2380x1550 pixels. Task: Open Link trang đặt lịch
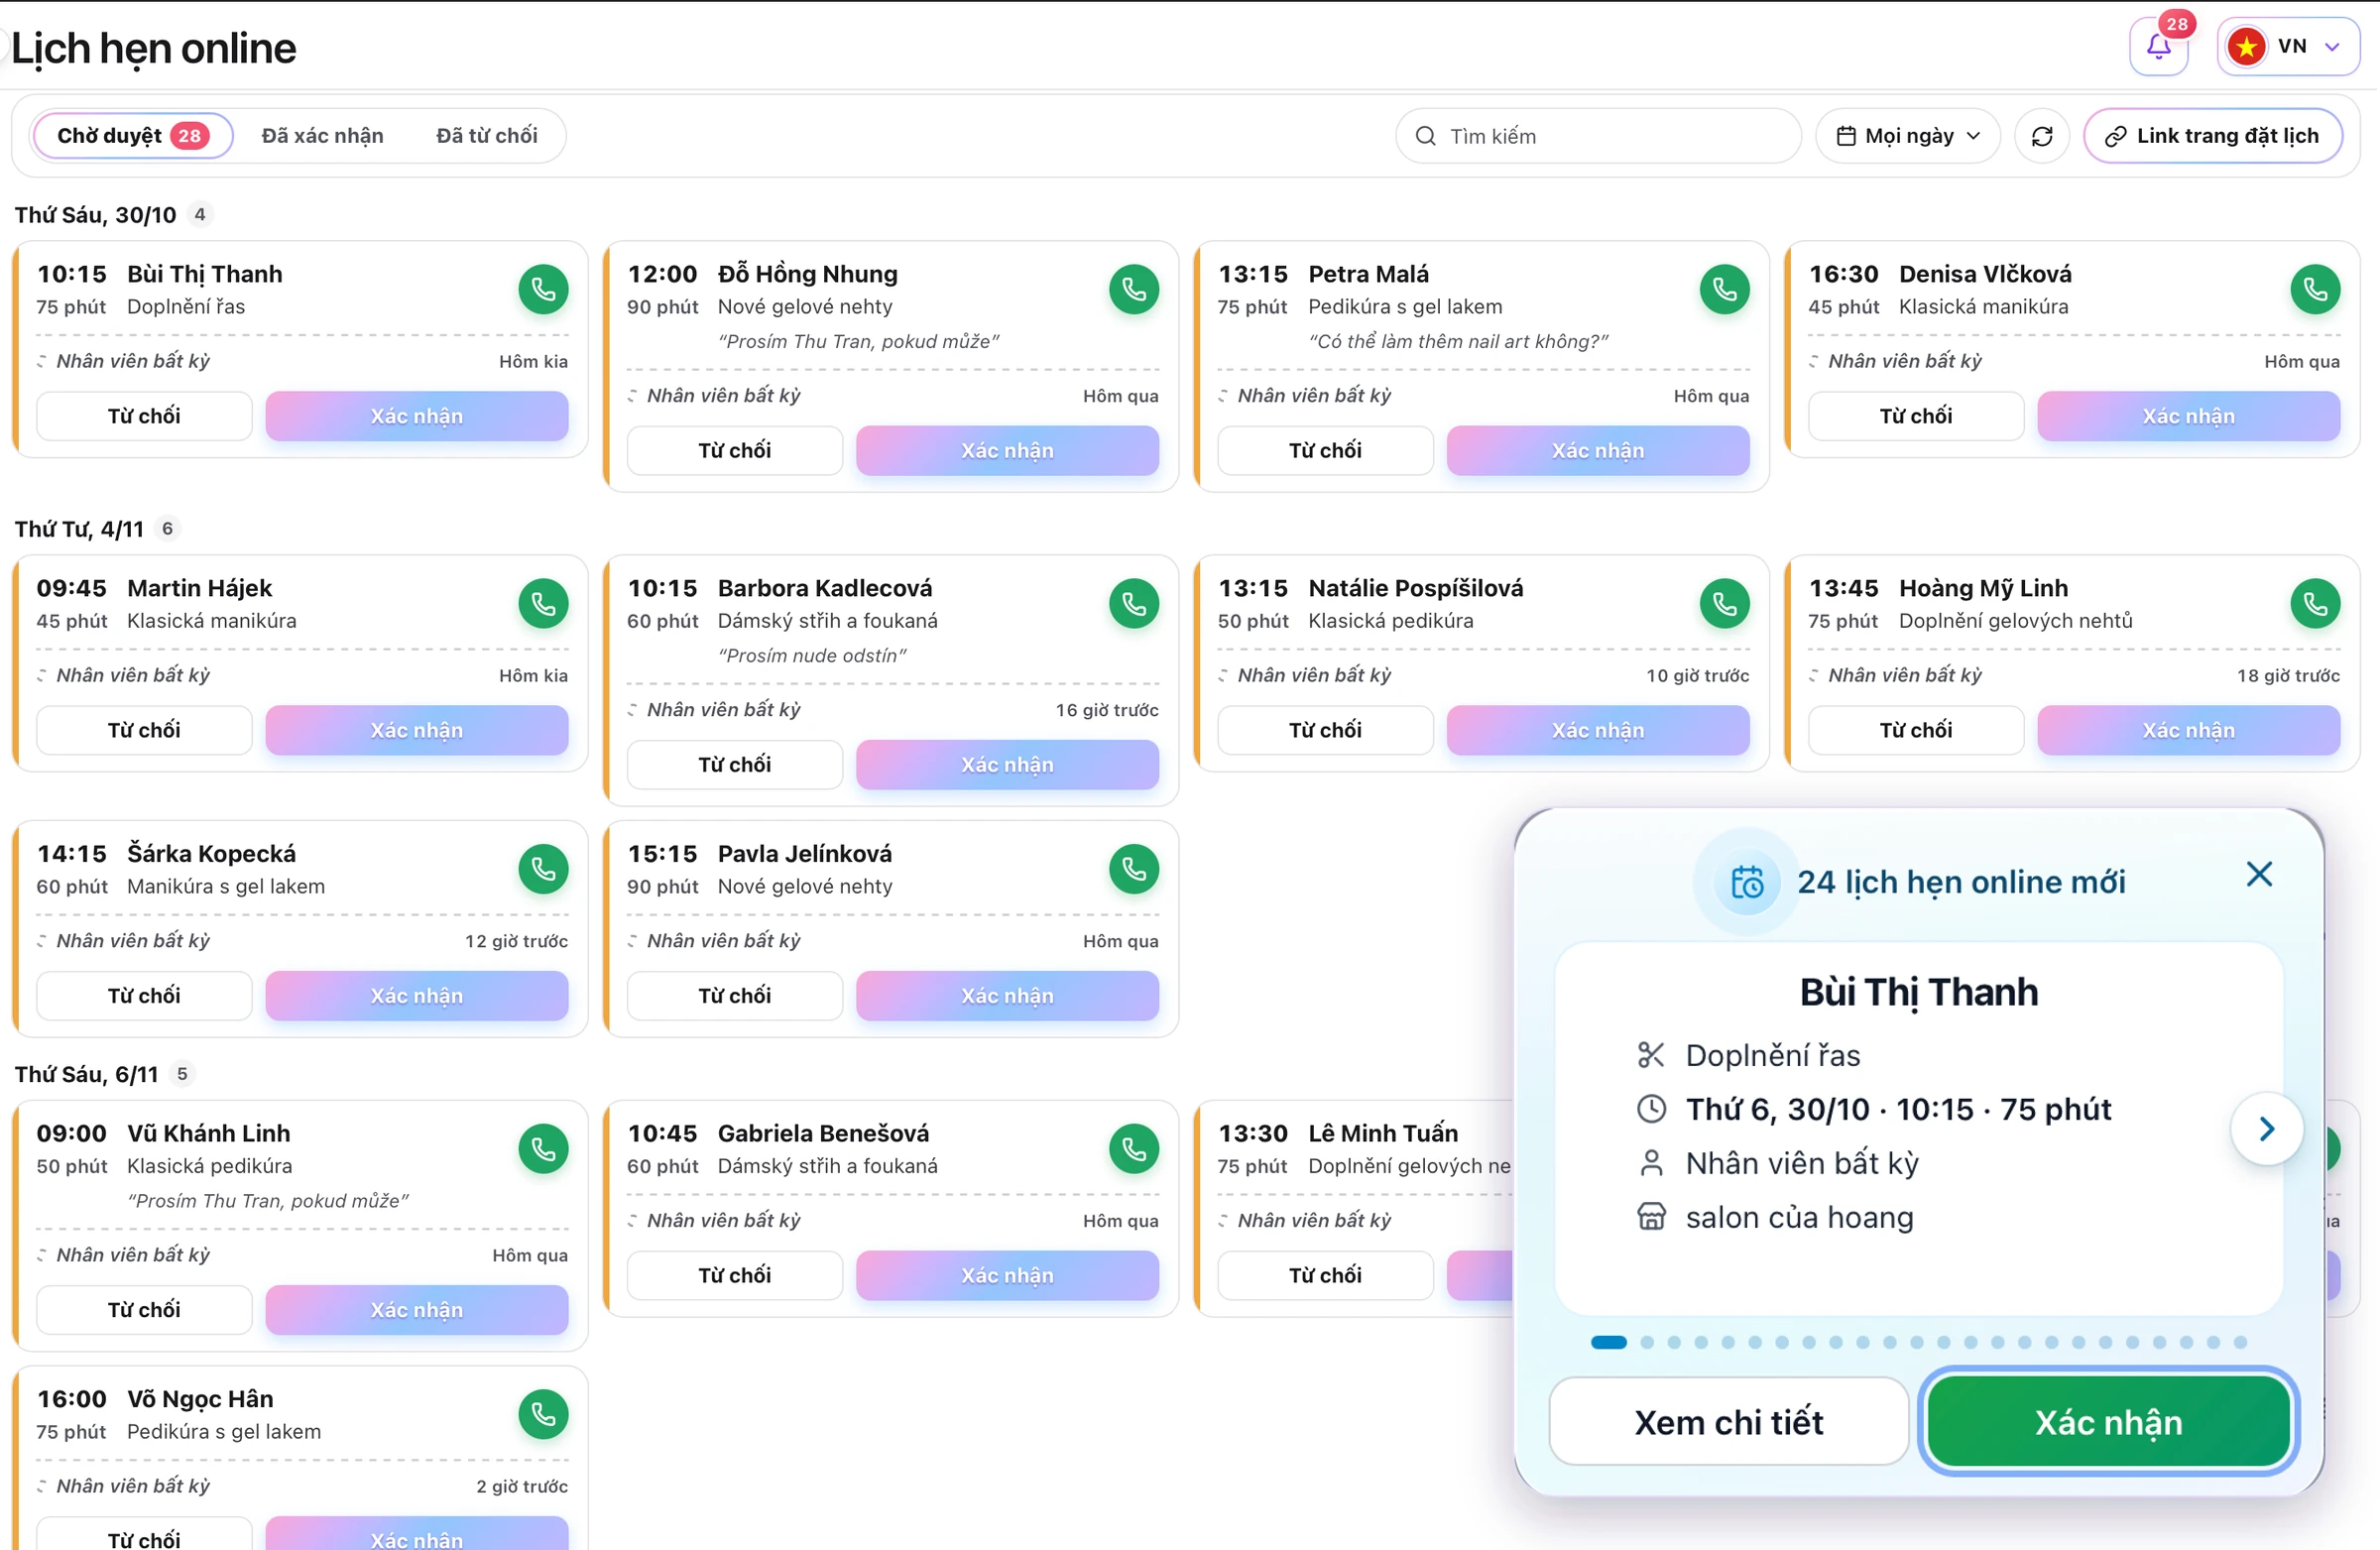tap(2212, 136)
